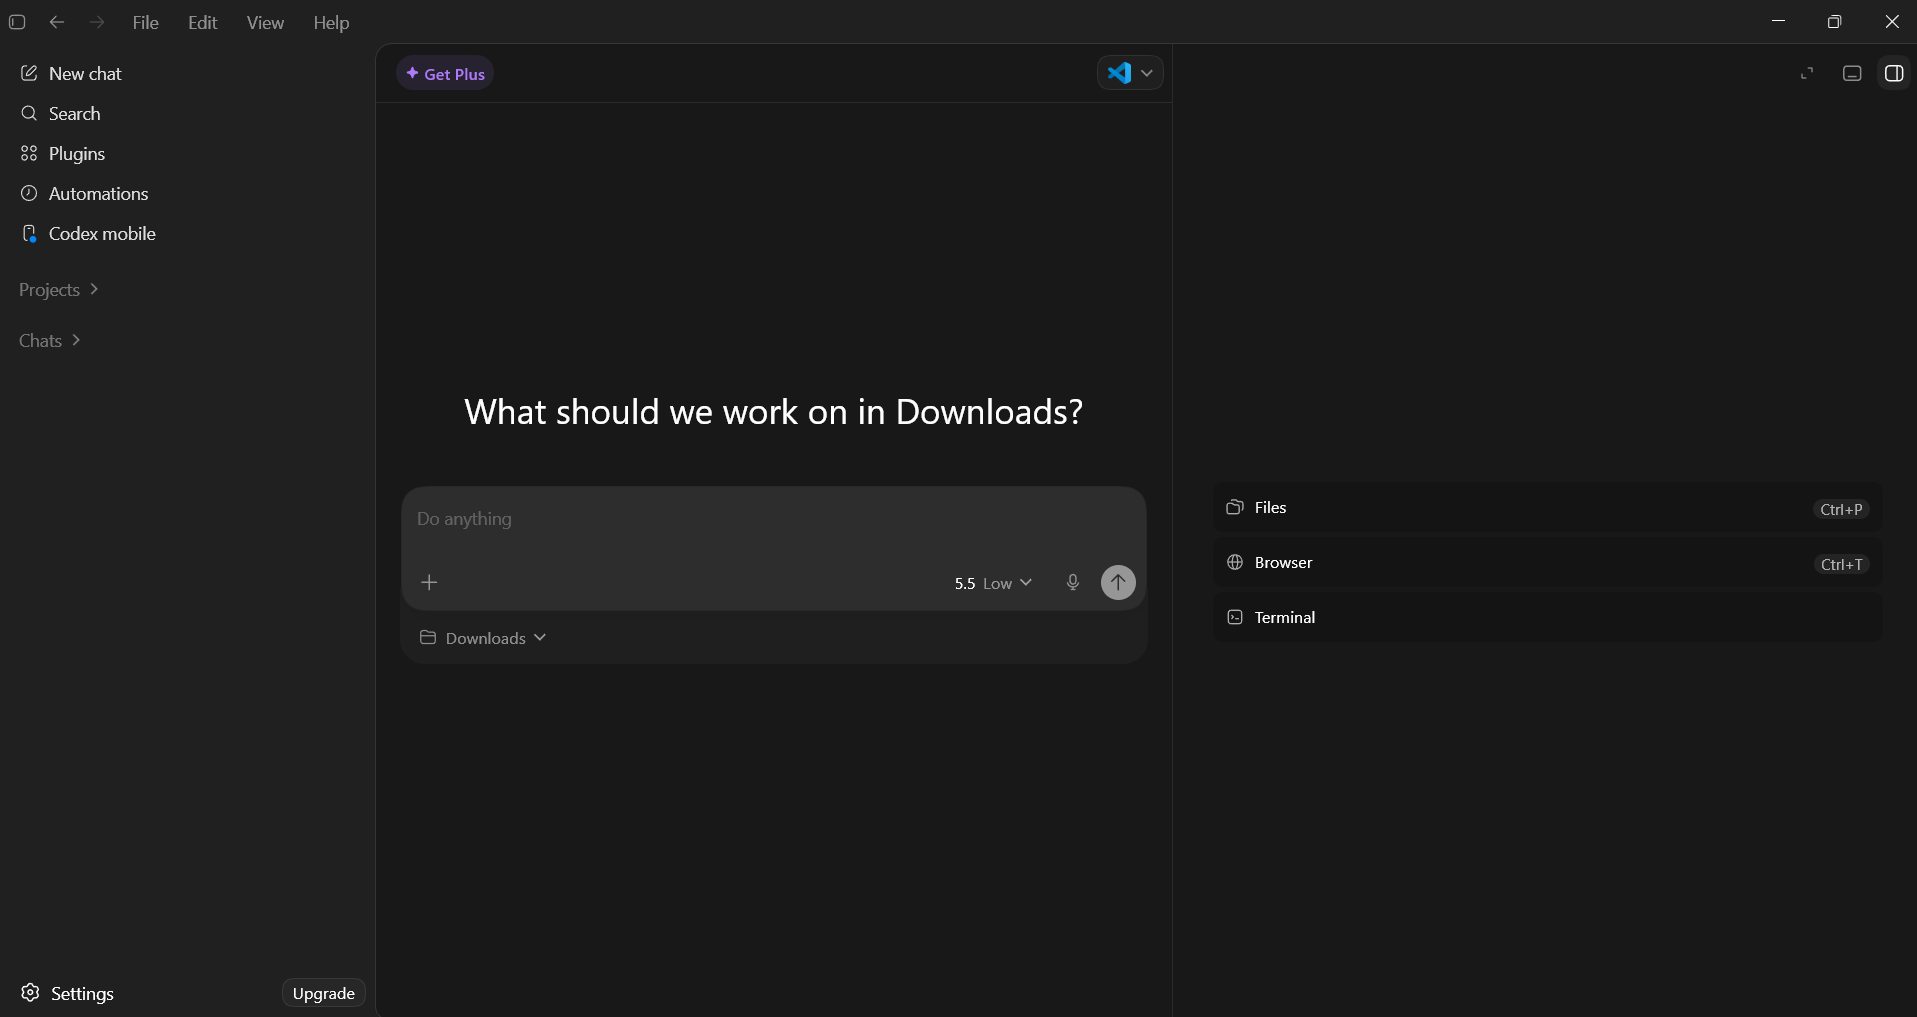
Task: Click the Plugins grid icon
Action: 29,153
